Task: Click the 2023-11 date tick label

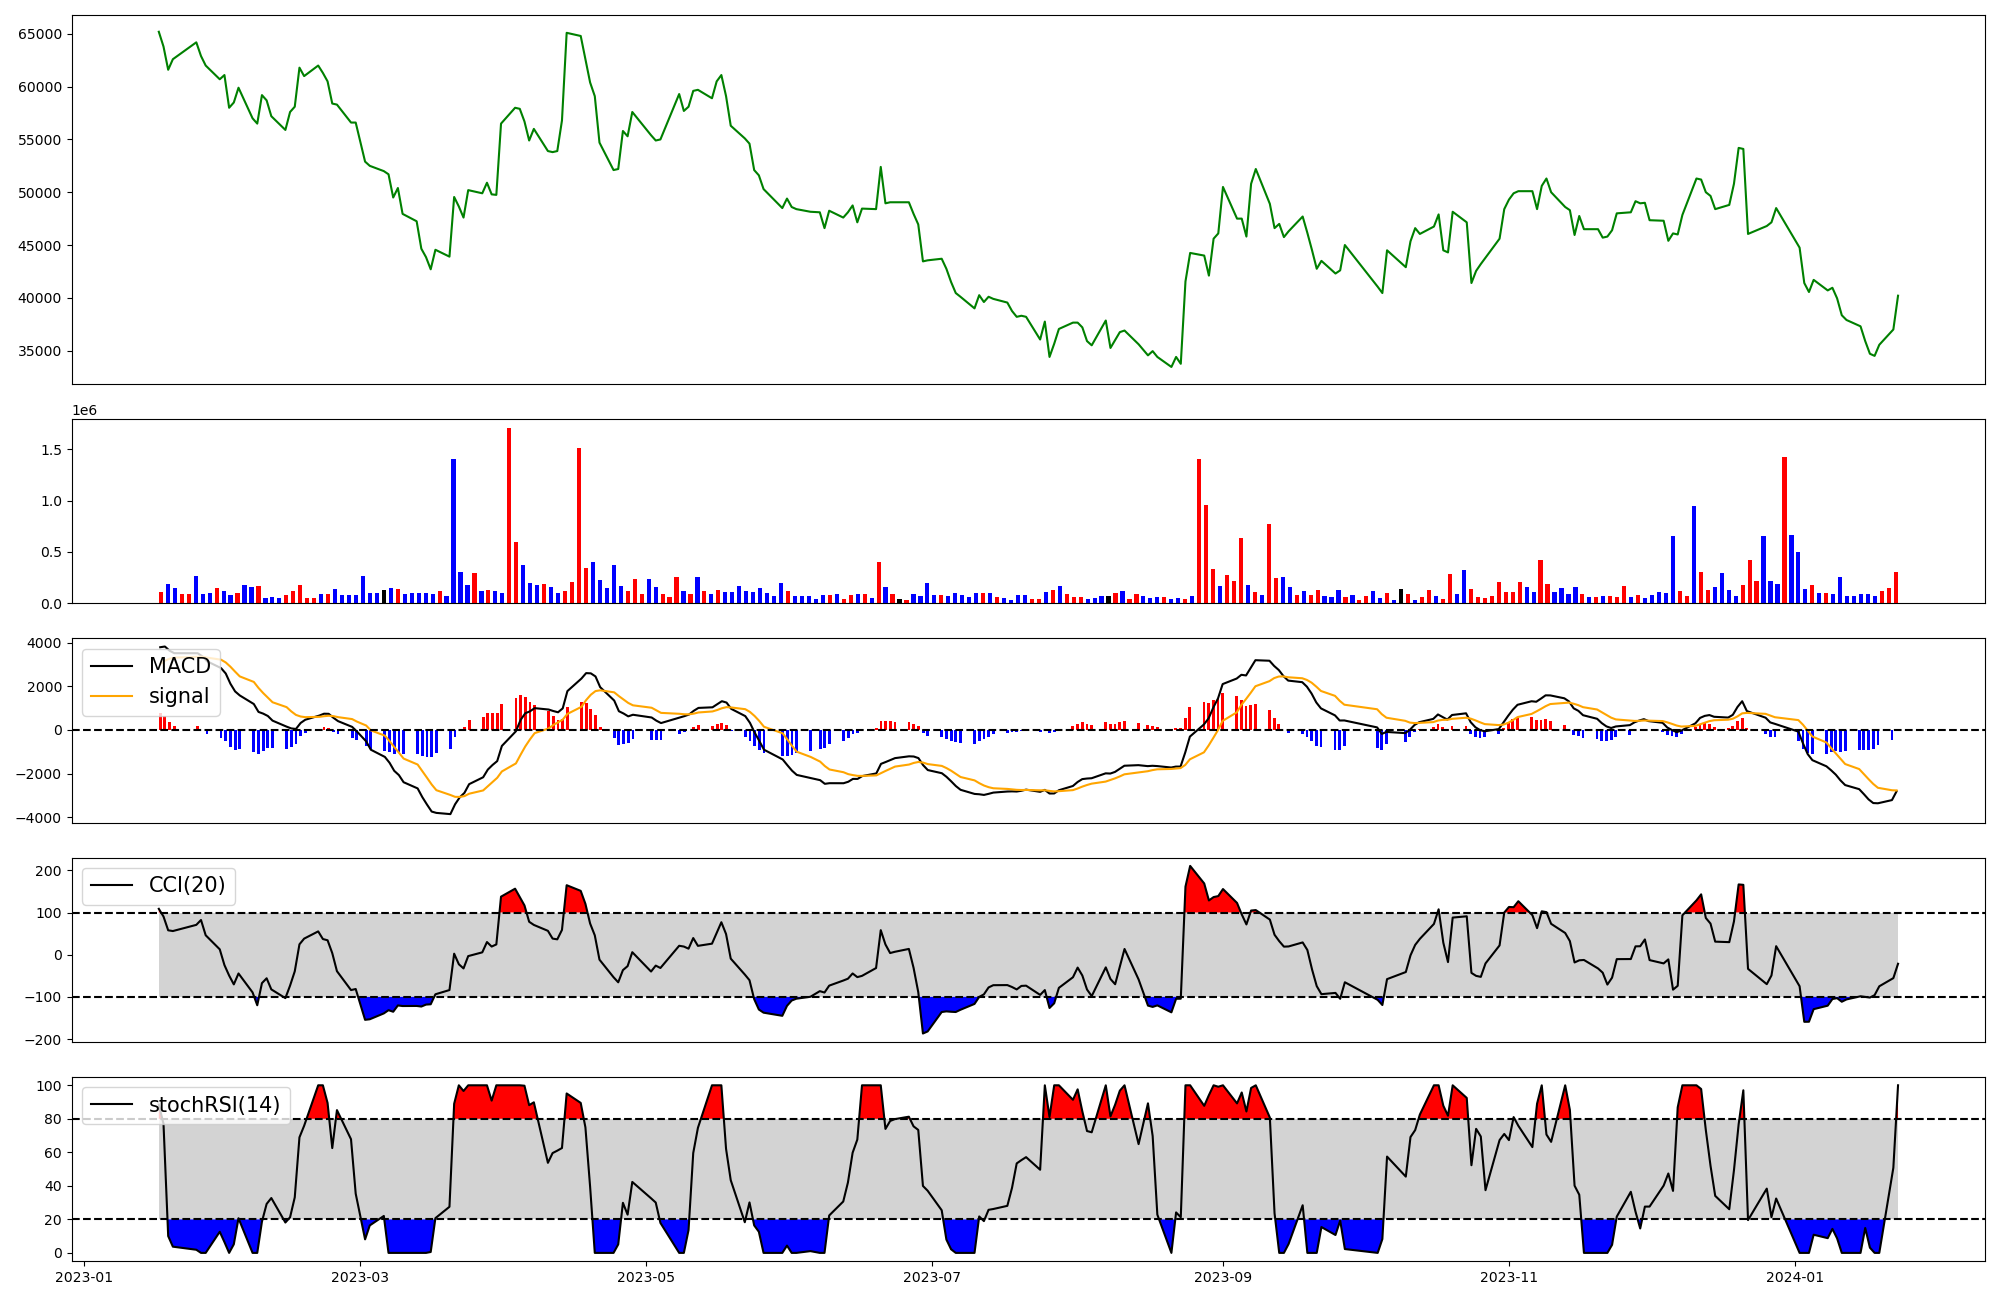Action: pyautogui.click(x=1508, y=1277)
